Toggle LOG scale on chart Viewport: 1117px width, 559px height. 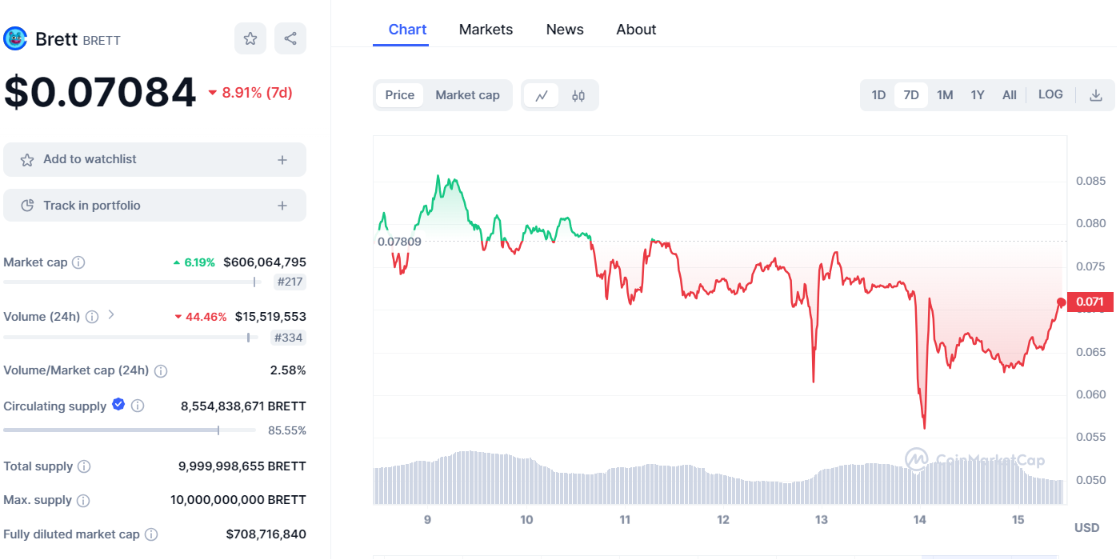pos(1051,95)
